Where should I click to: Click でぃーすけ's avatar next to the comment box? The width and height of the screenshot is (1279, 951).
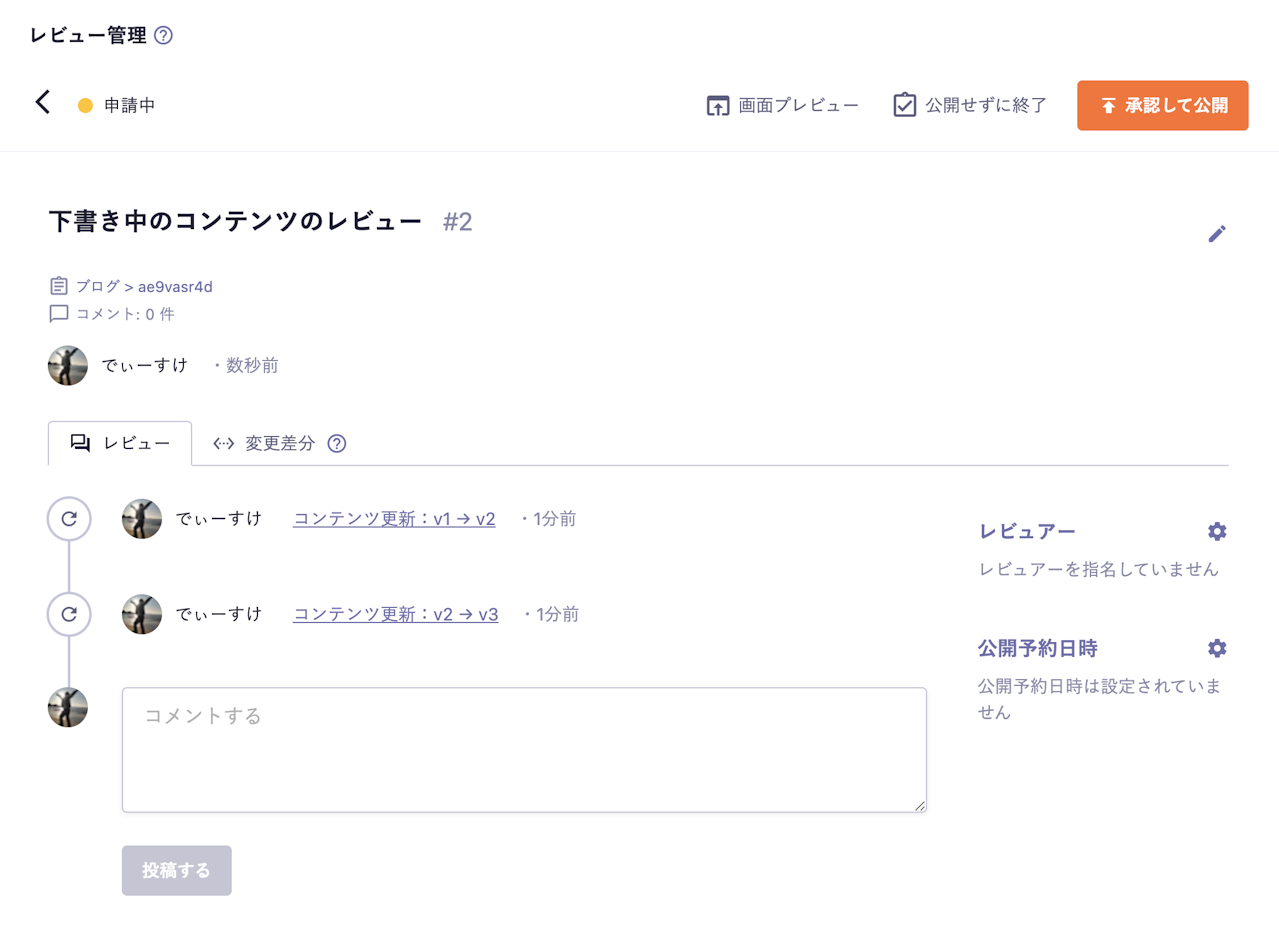(x=67, y=708)
